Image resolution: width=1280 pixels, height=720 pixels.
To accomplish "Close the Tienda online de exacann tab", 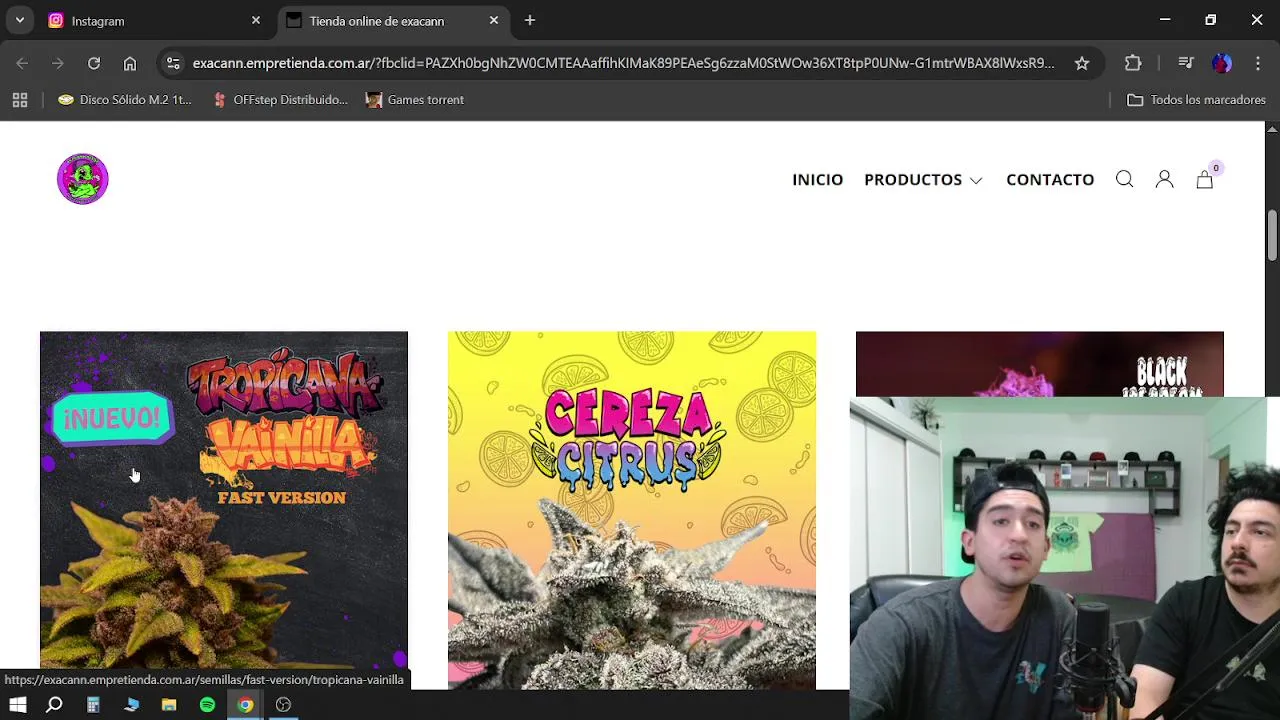I will pos(494,20).
